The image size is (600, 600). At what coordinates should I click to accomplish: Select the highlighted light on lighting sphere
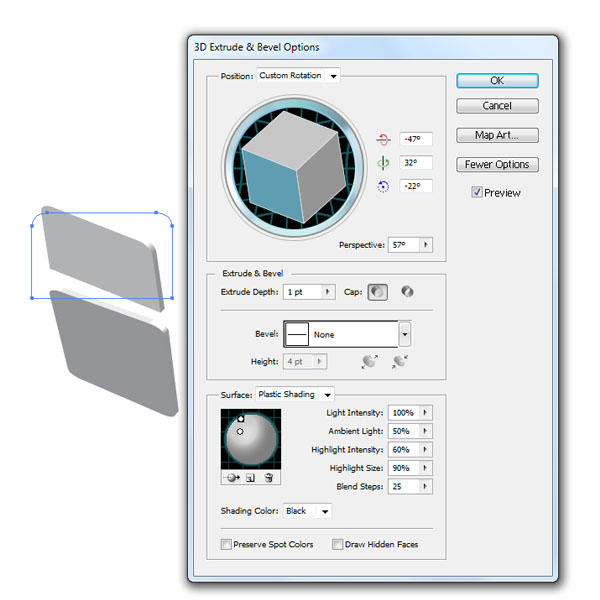[241, 419]
